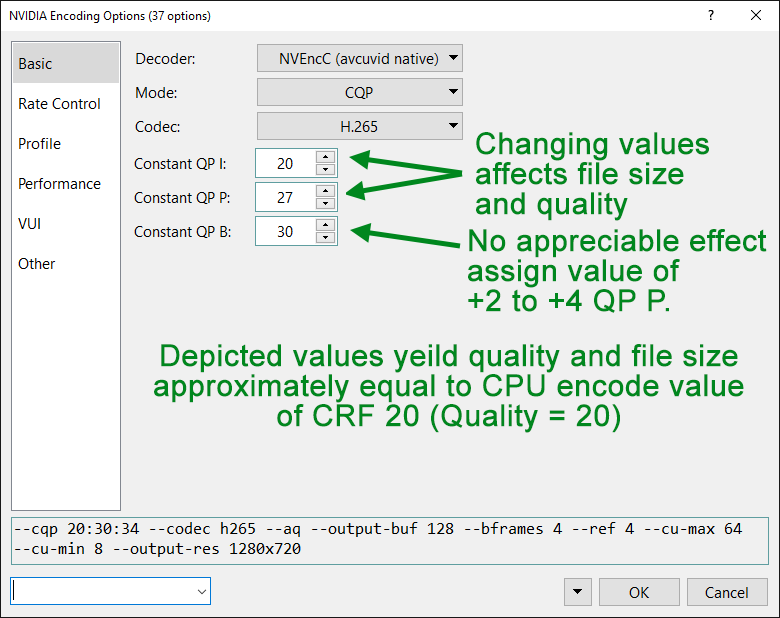This screenshot has height=618, width=780.
Task: Click the Mode label
Action: [x=156, y=93]
